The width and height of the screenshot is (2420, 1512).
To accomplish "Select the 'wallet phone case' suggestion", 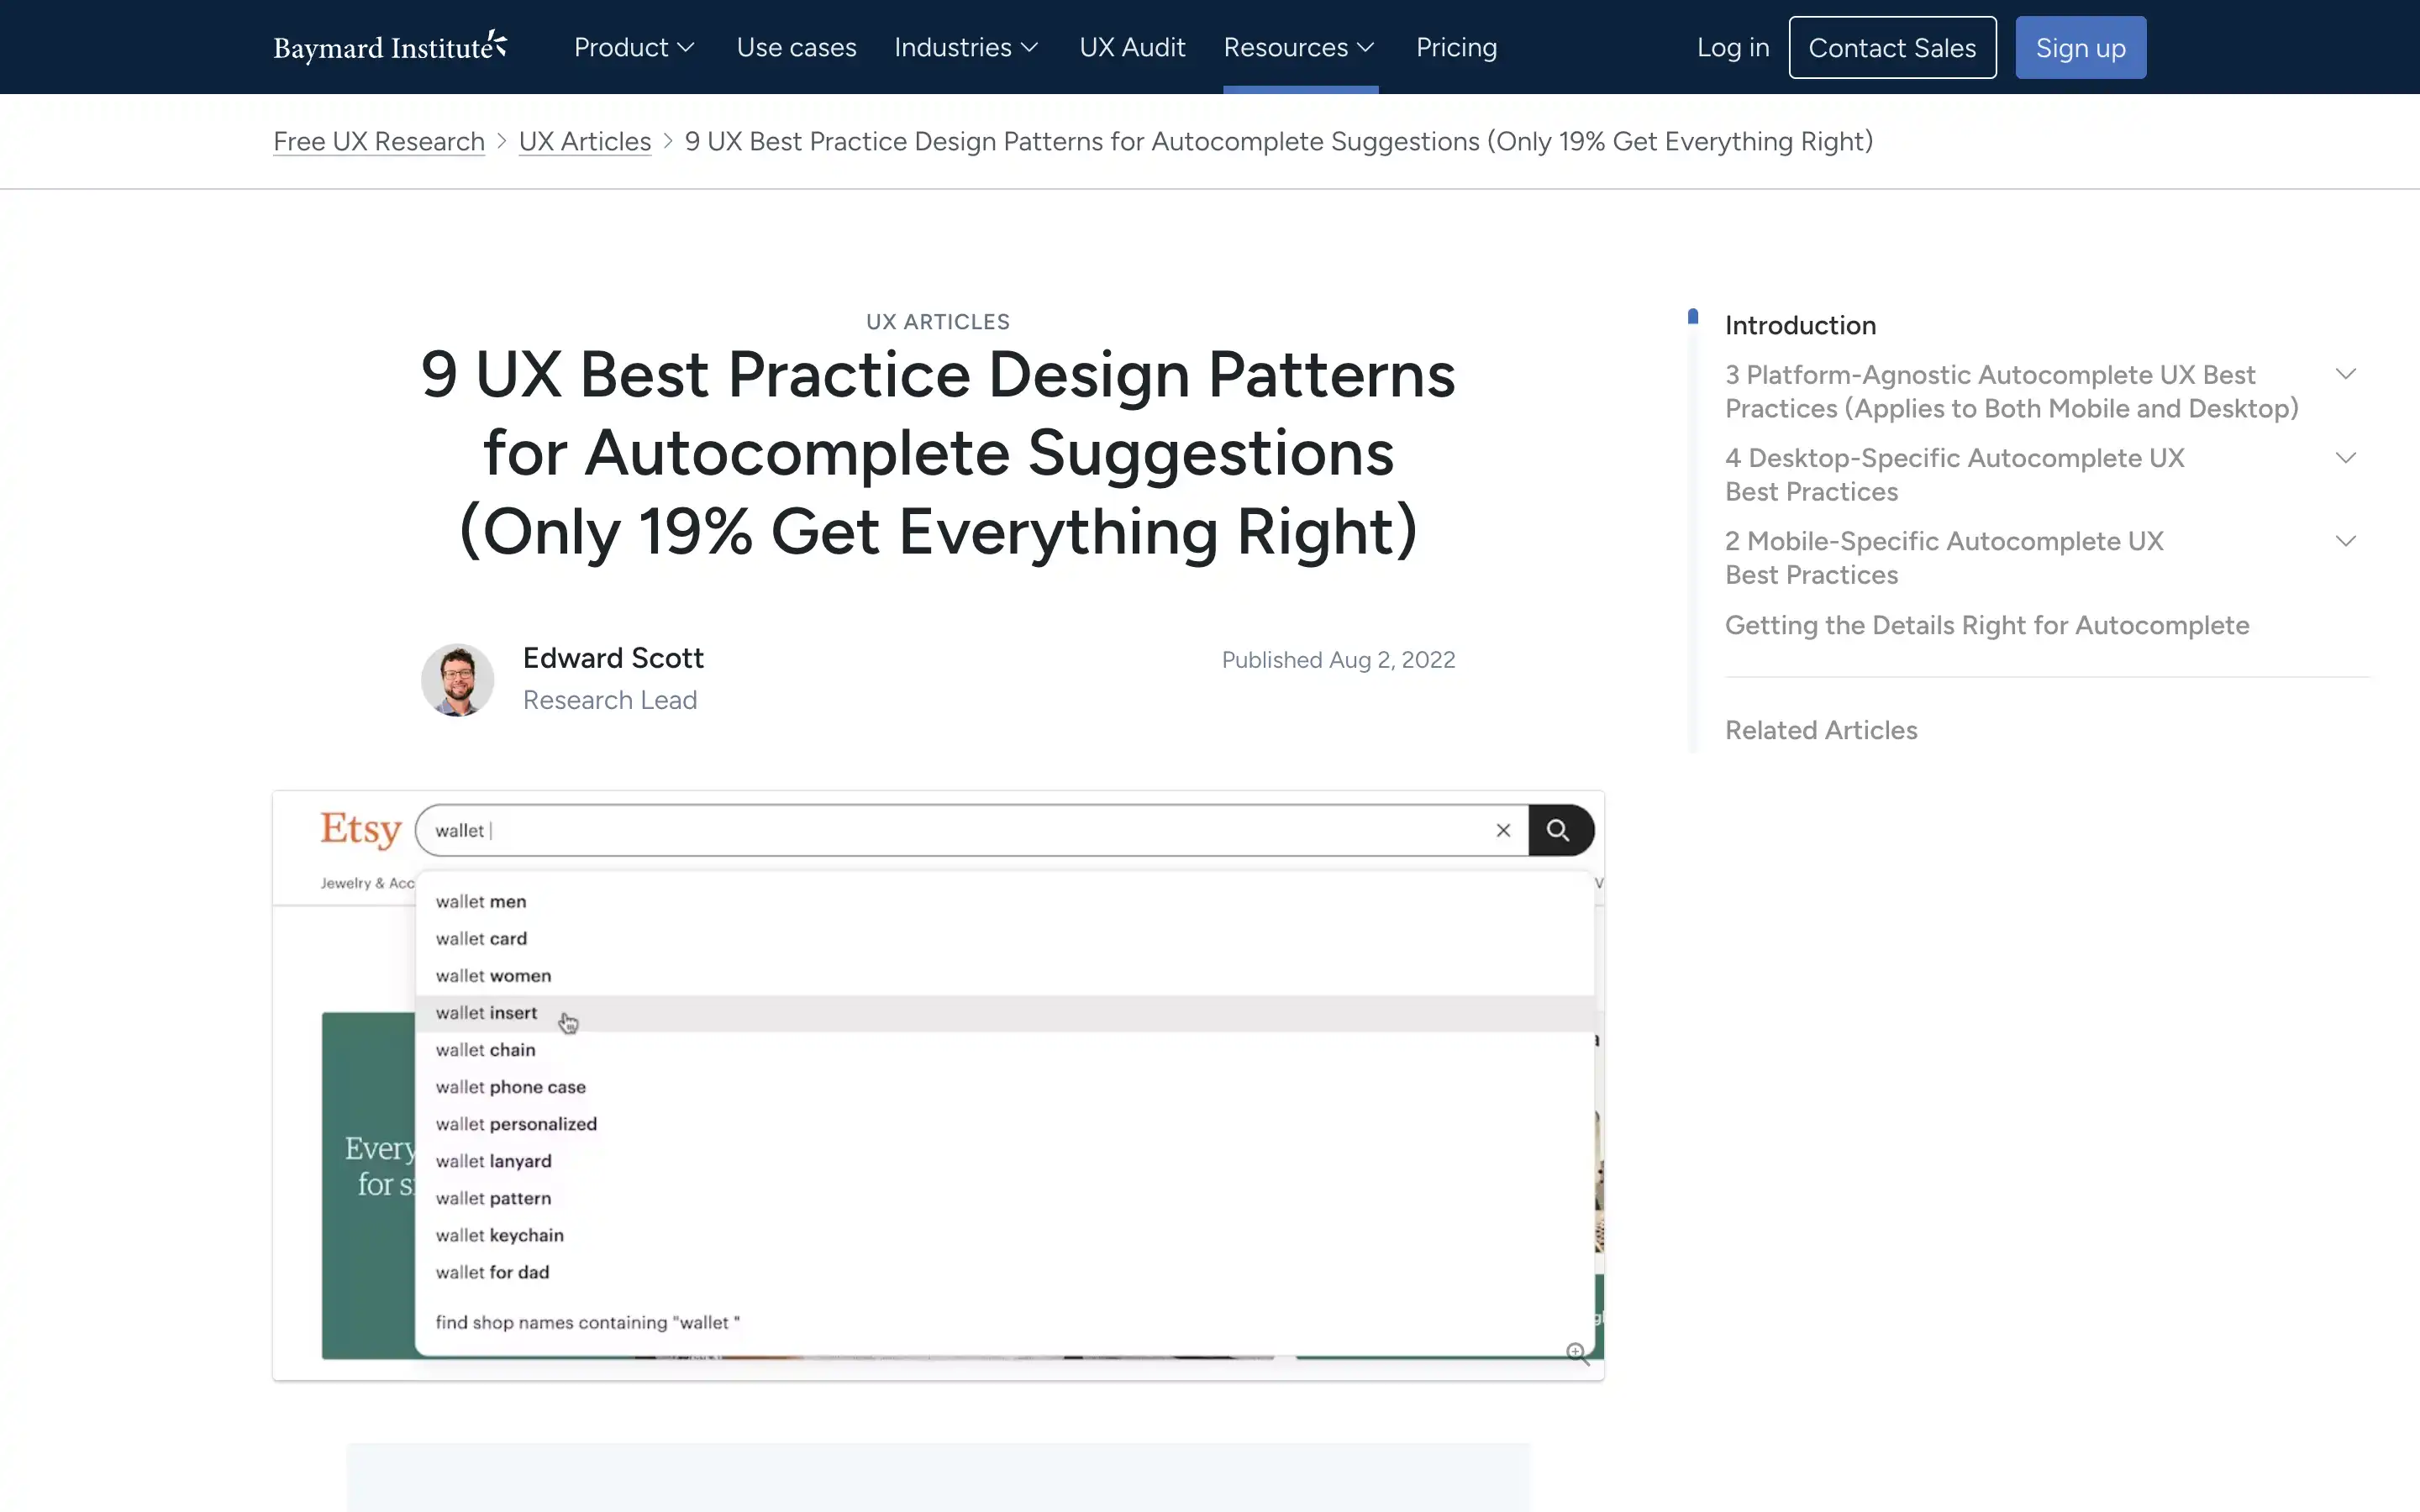I will tap(1004, 1087).
